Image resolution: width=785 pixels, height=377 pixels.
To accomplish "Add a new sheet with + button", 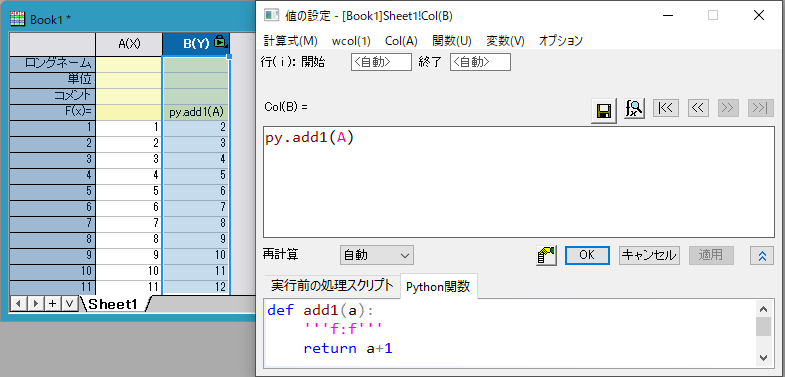I will [53, 304].
